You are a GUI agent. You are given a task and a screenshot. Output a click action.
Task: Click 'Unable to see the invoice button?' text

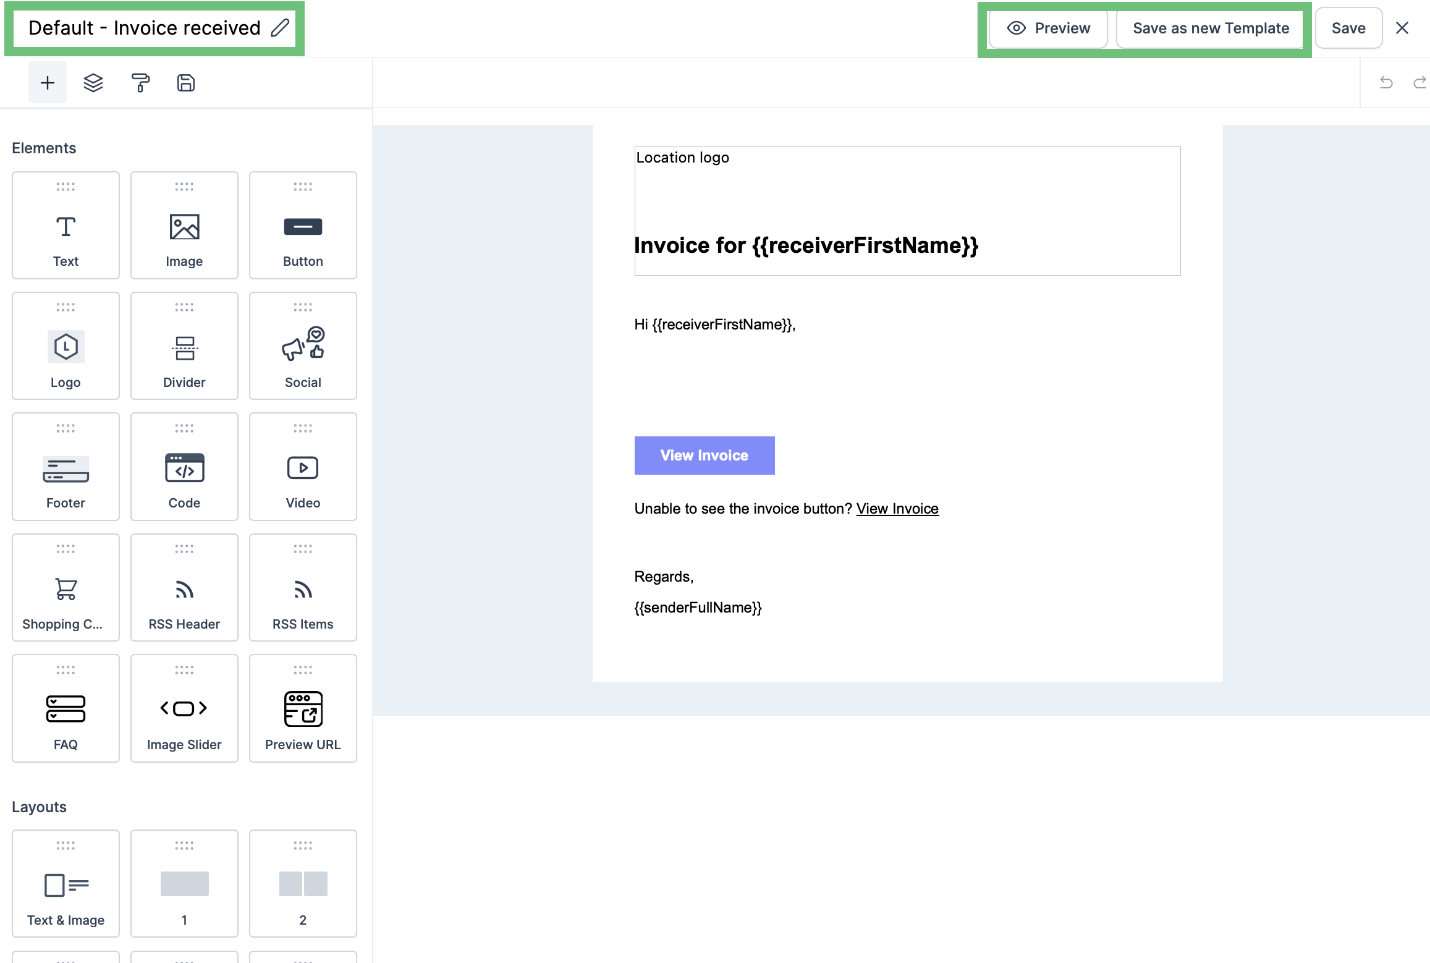743,509
